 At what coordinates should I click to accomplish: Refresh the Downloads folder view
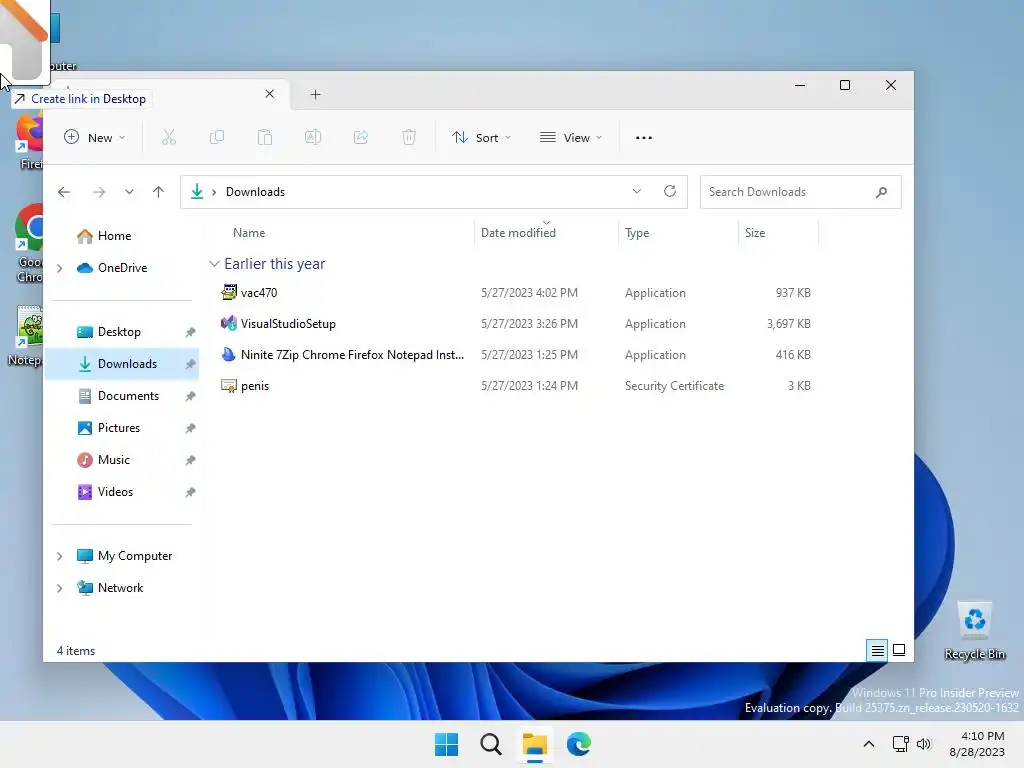(669, 191)
